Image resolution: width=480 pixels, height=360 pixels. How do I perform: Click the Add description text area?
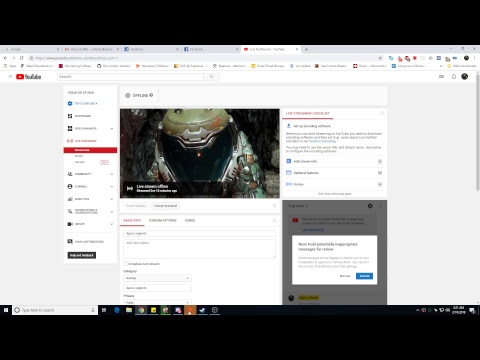click(199, 249)
